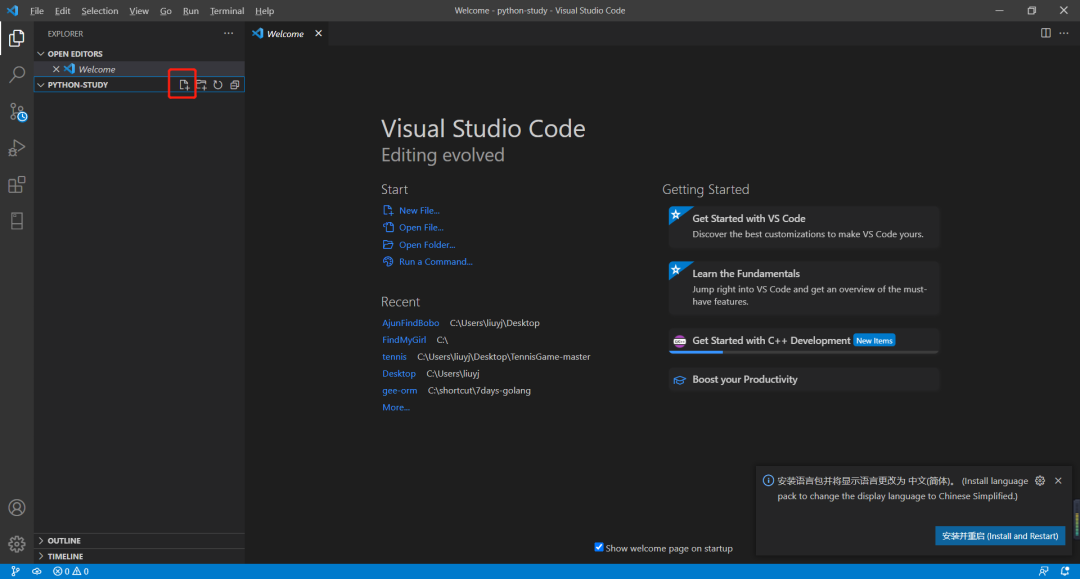1080x579 pixels.
Task: Open the Accounts icon in activity bar
Action: pyautogui.click(x=17, y=508)
